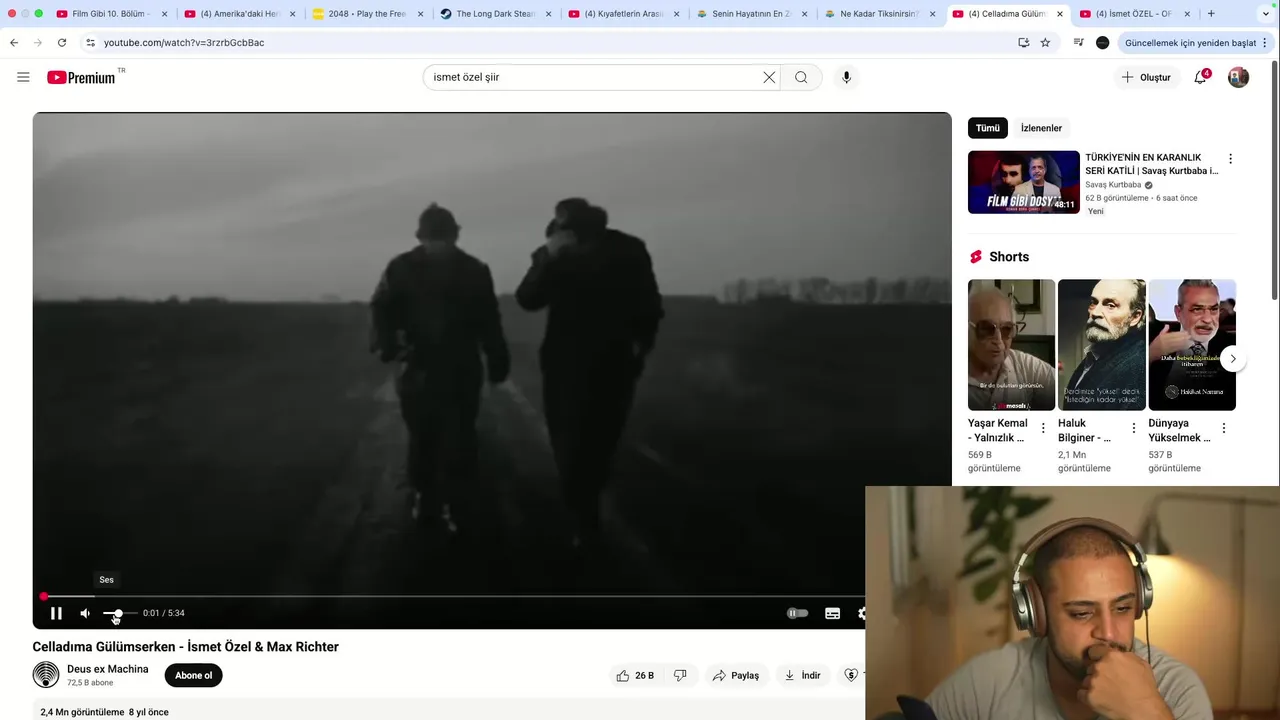Switch to Kıyafetlerin Arası tab
Screen dimensions: 1280x720
622,14
